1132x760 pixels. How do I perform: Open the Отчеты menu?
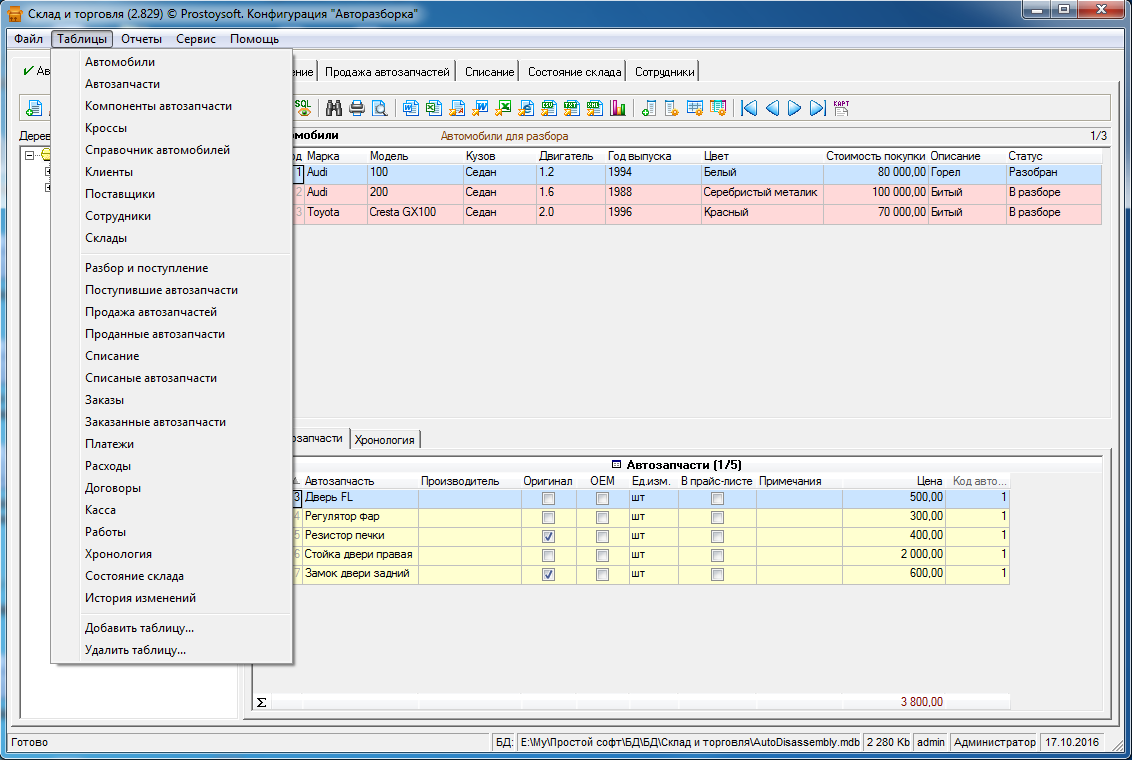pyautogui.click(x=141, y=39)
